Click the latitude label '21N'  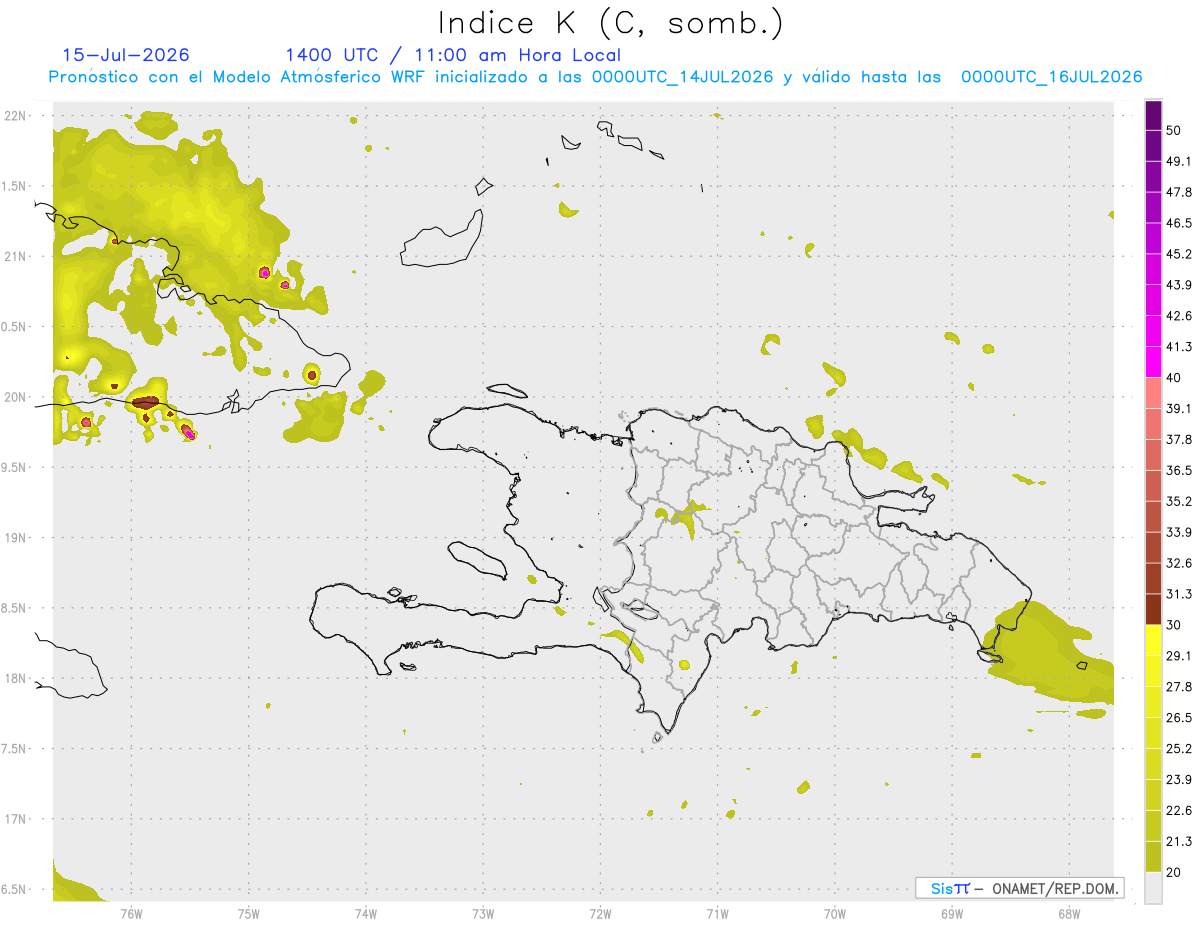point(14,257)
